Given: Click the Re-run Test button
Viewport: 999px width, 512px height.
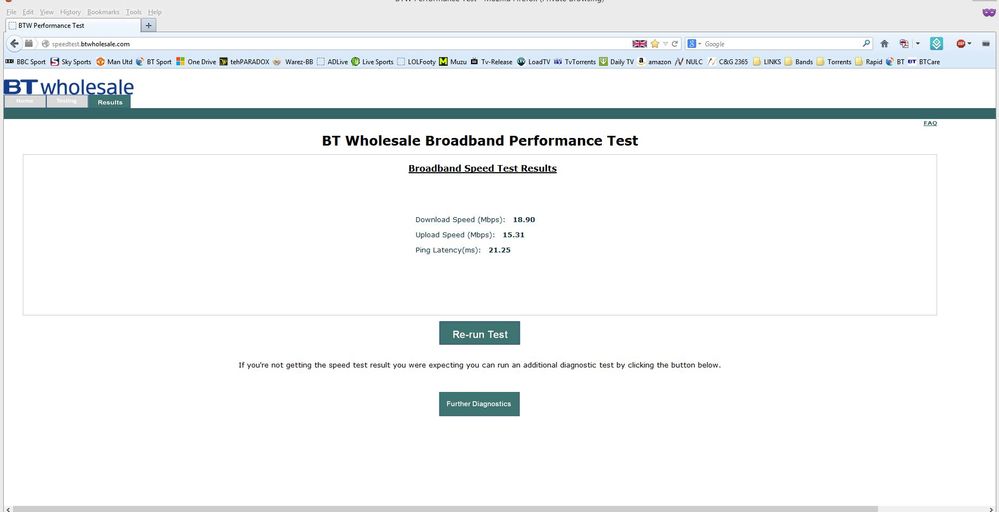Looking at the screenshot, I should [479, 333].
